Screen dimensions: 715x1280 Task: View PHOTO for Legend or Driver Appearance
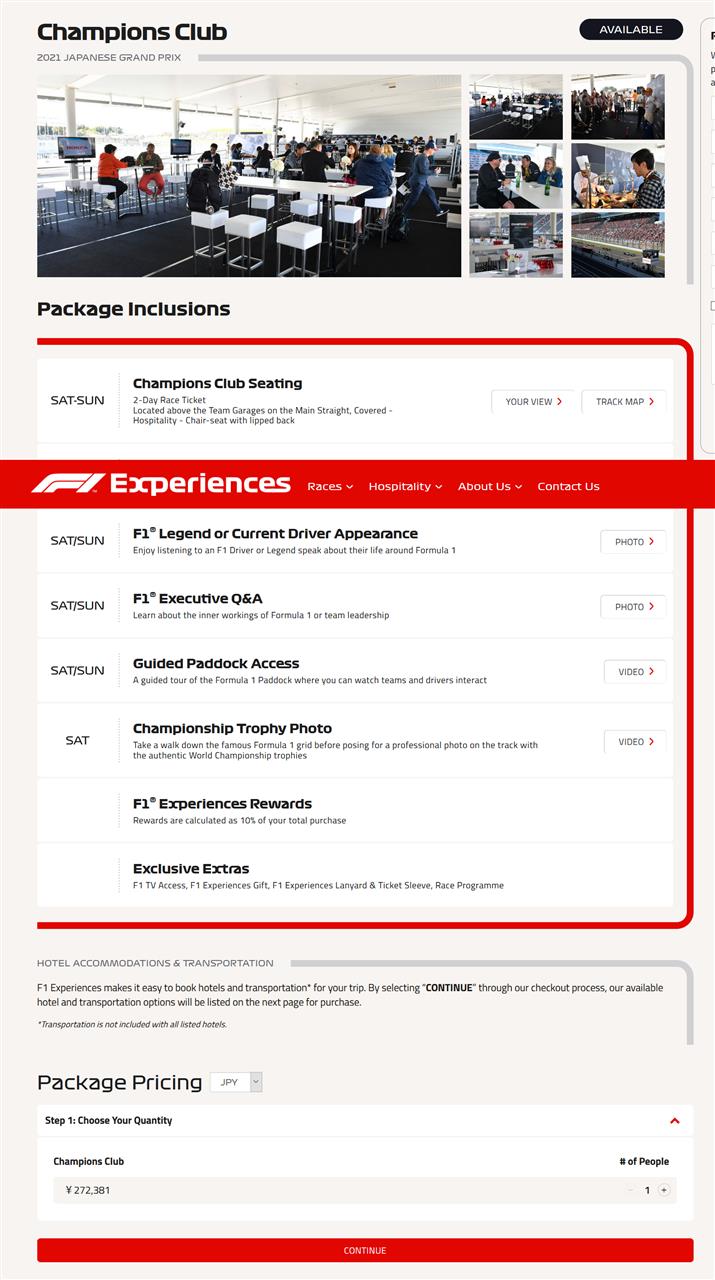point(633,542)
